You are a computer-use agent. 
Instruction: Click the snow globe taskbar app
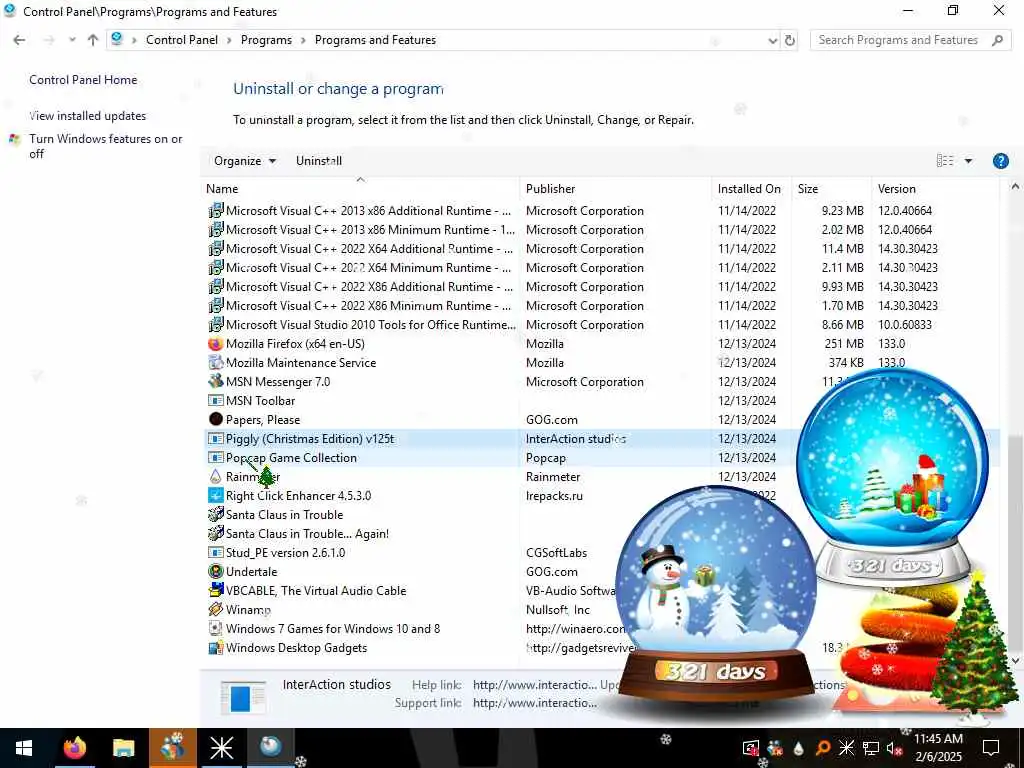coord(270,748)
